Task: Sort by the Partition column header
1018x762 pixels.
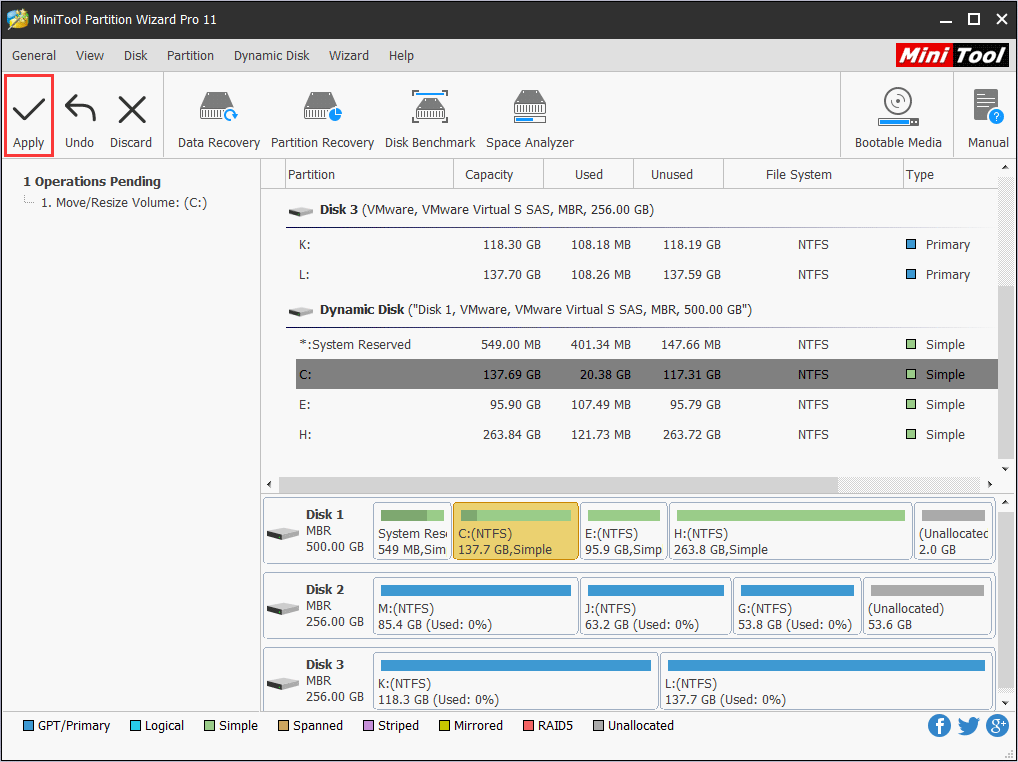Action: 369,175
